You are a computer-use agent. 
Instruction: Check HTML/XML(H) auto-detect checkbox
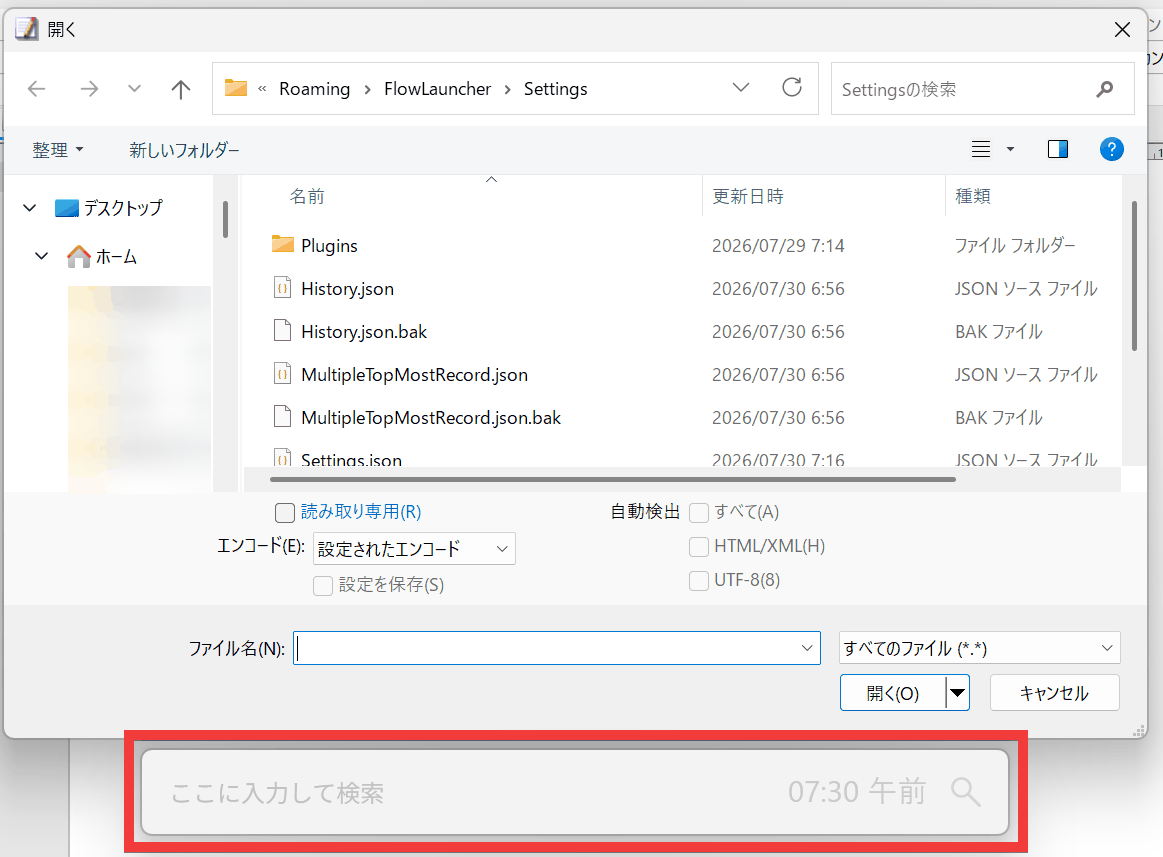tap(699, 547)
